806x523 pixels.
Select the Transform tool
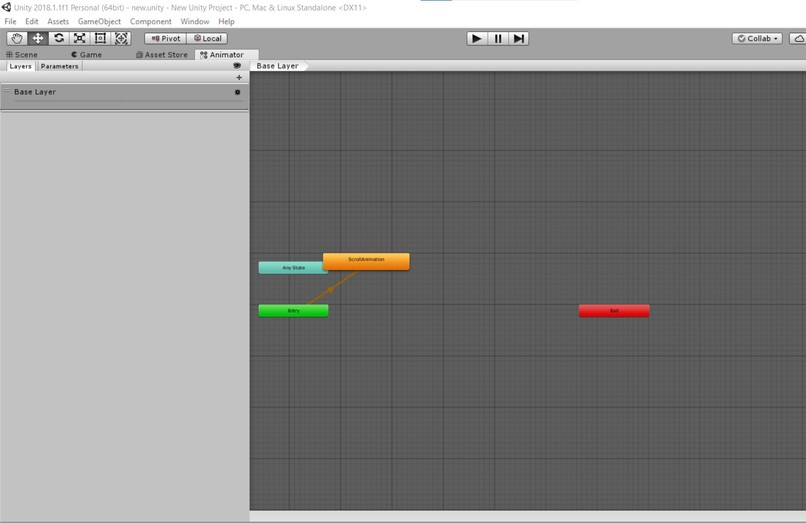click(x=121, y=39)
